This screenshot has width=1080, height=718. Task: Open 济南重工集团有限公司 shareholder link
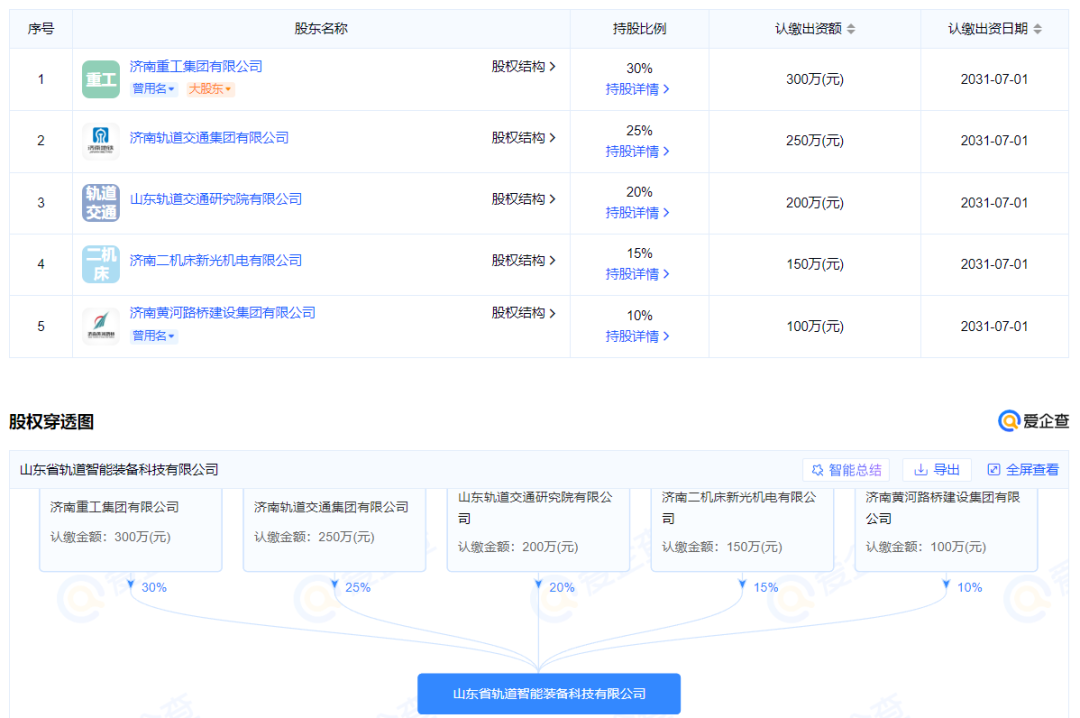click(196, 66)
